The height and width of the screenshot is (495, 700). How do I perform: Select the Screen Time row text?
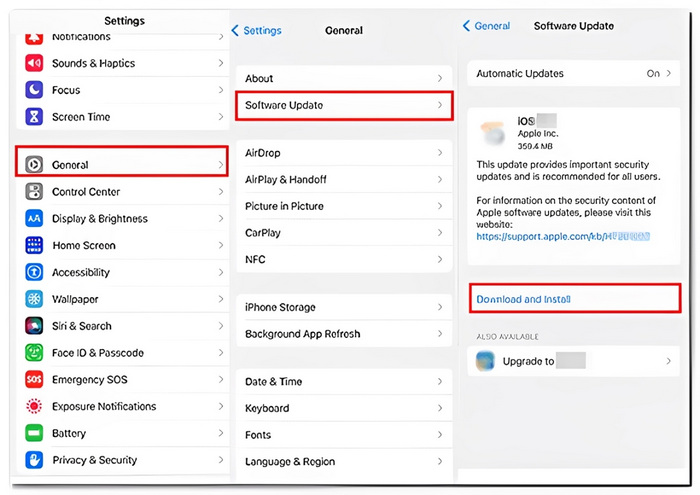[x=81, y=116]
